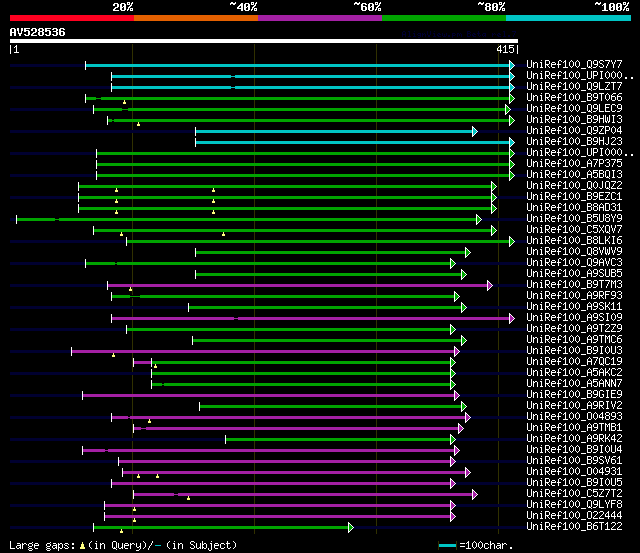The width and height of the screenshot is (640, 553).
Task: Click the UniRef100_A9RK42 label
Action: coord(574,439)
